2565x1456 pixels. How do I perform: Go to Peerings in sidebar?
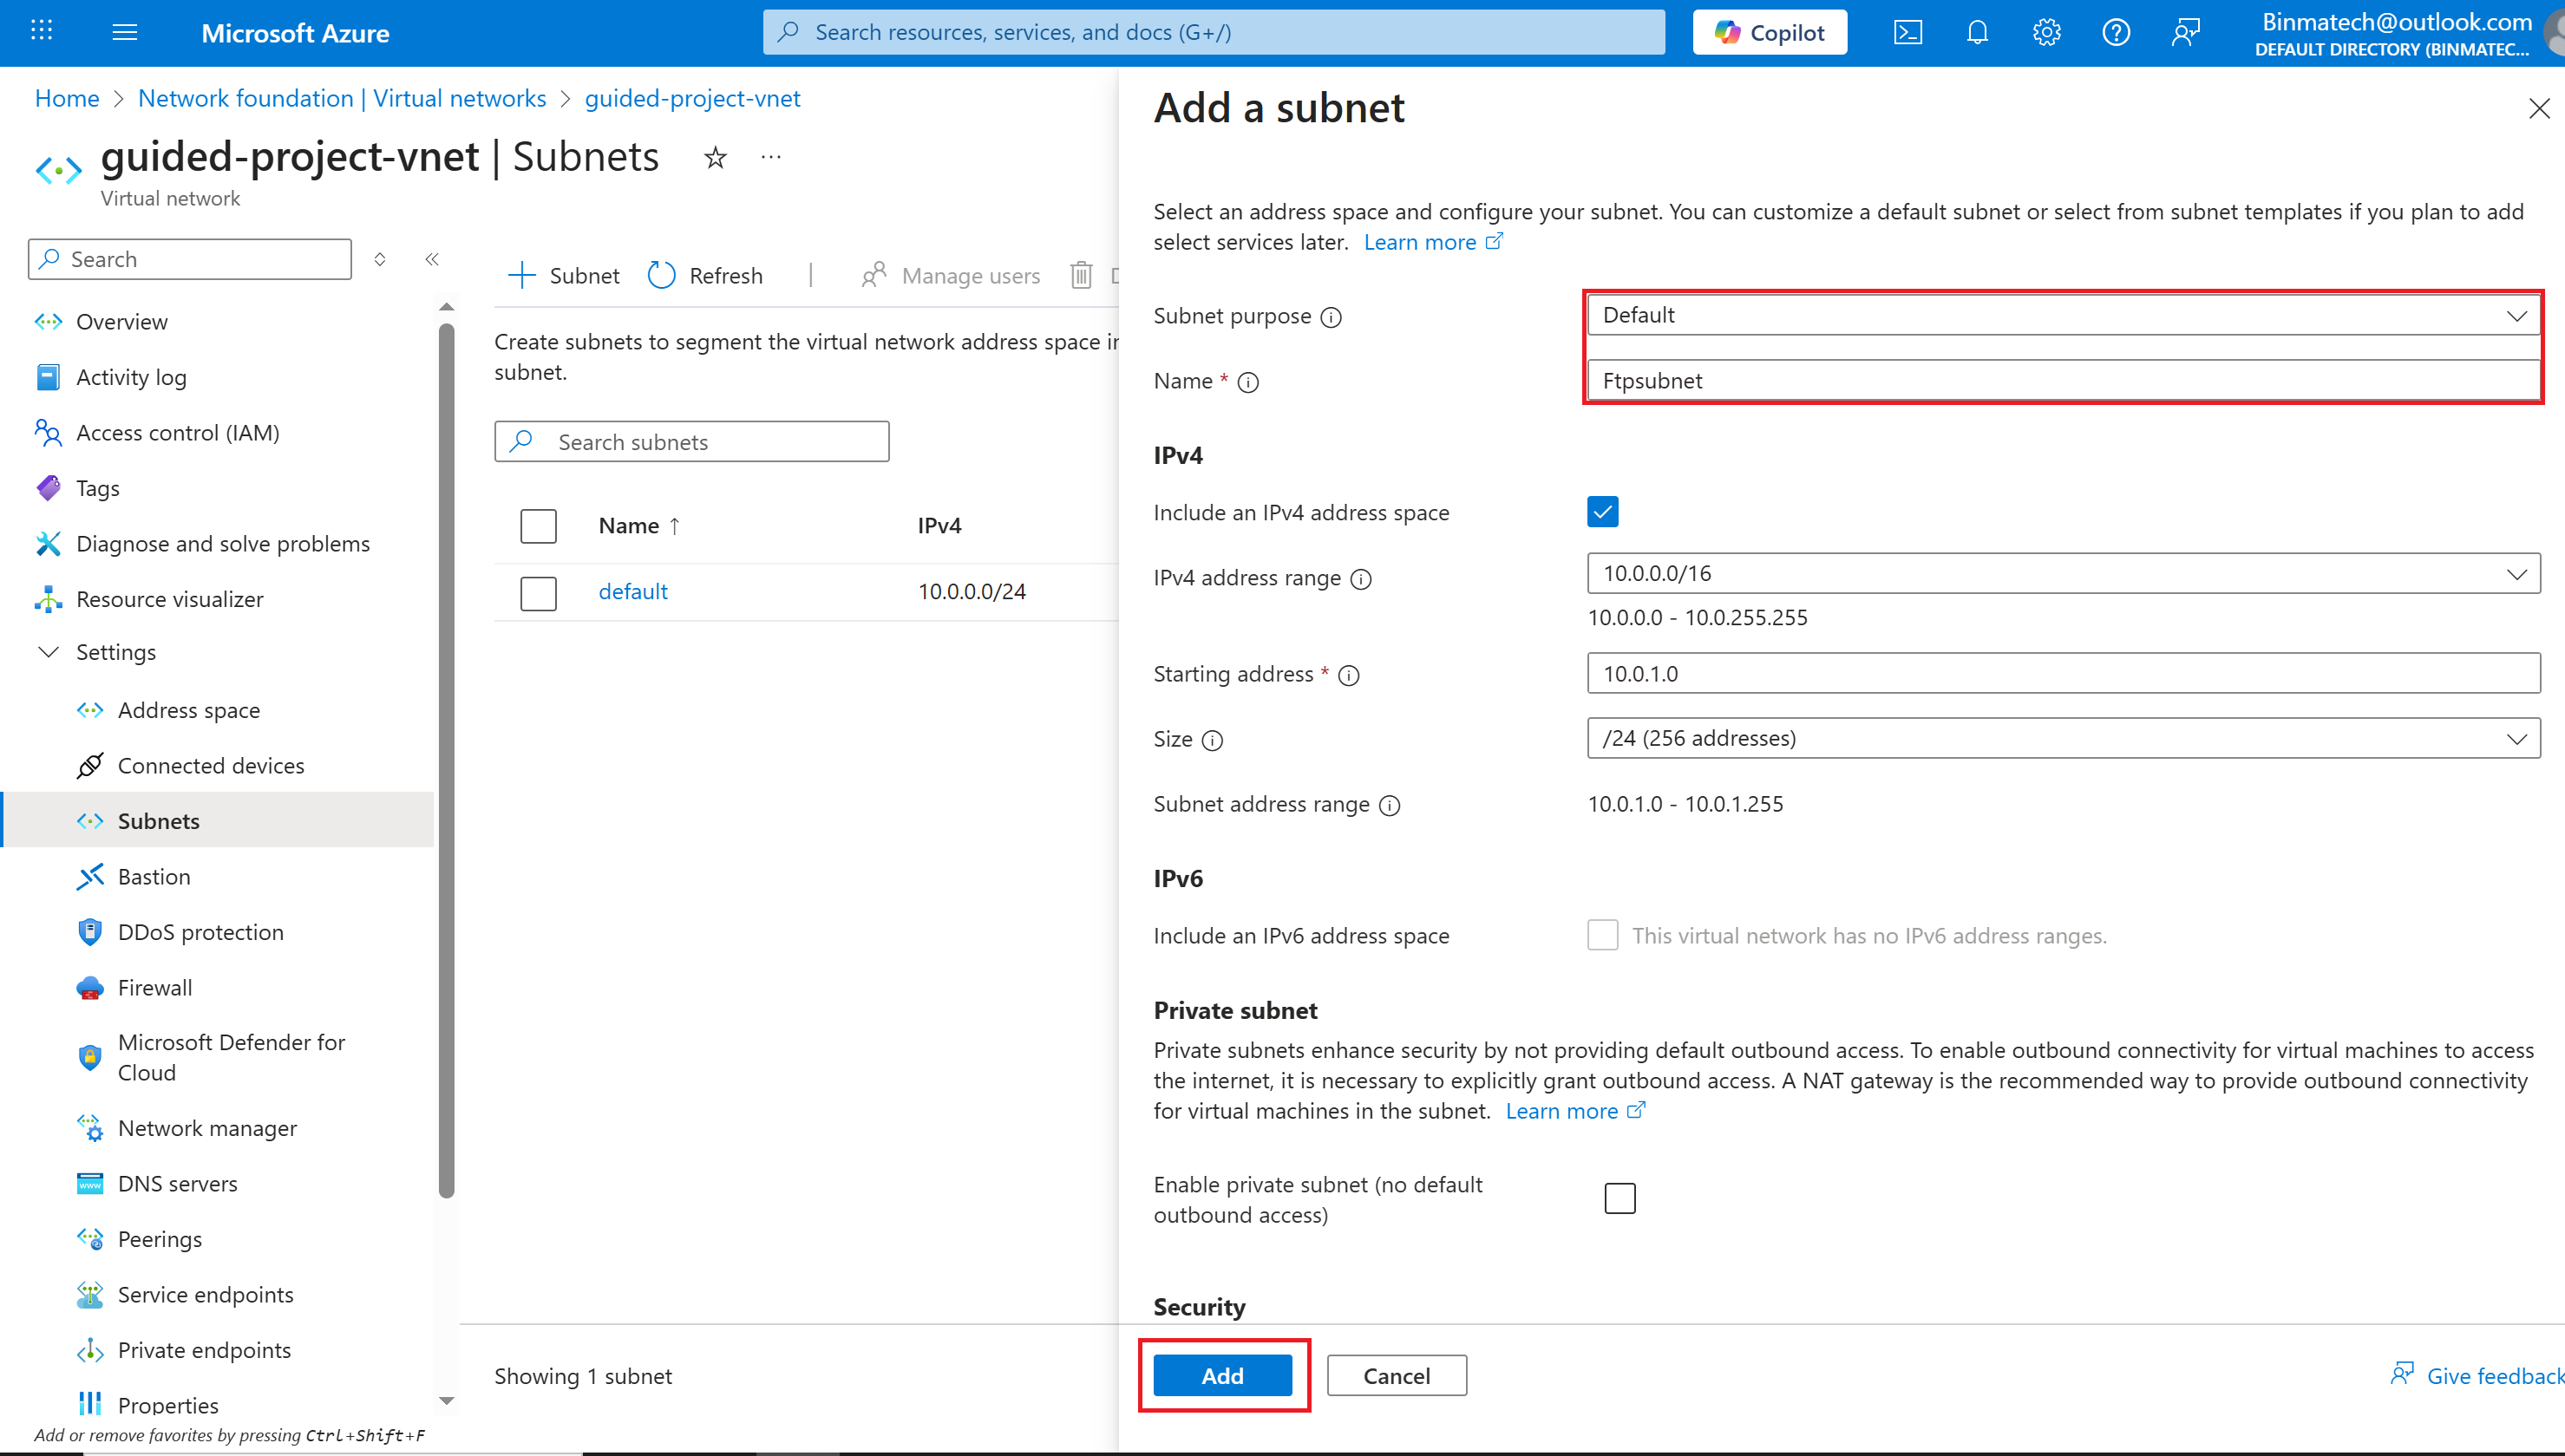[160, 1239]
